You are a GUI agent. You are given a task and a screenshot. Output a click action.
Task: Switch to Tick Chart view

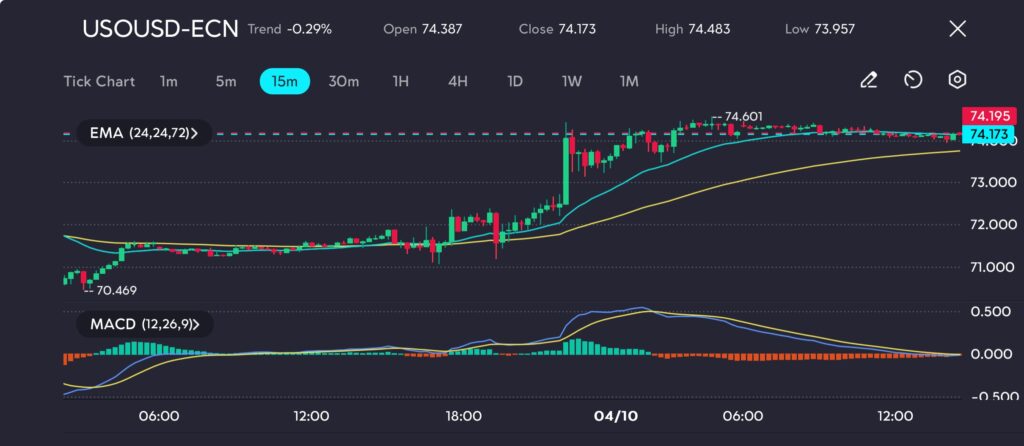(x=99, y=81)
